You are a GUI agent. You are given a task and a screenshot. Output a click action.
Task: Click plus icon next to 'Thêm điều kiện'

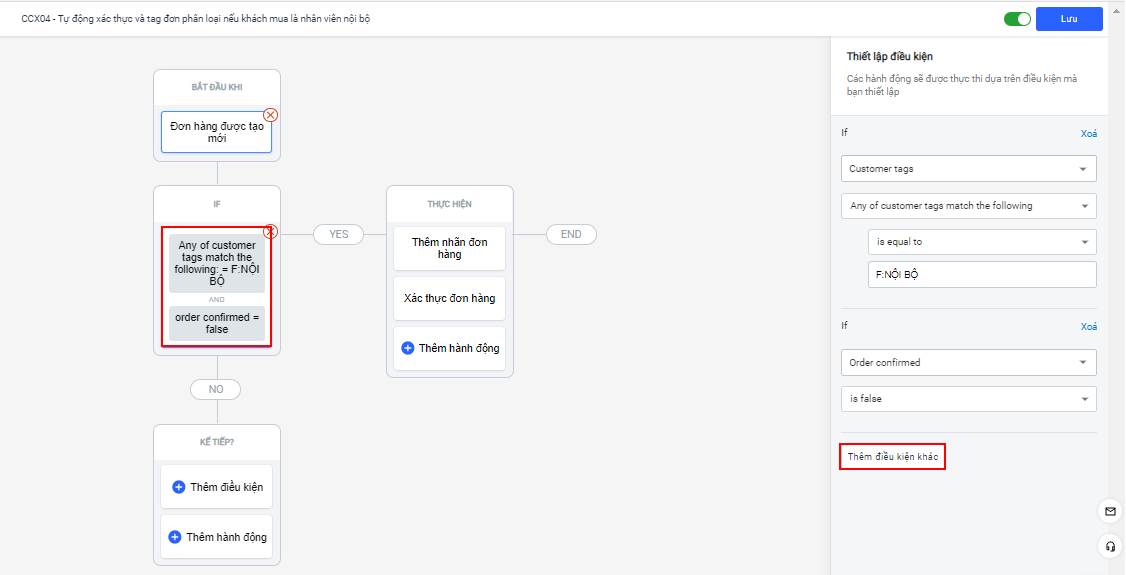click(179, 487)
